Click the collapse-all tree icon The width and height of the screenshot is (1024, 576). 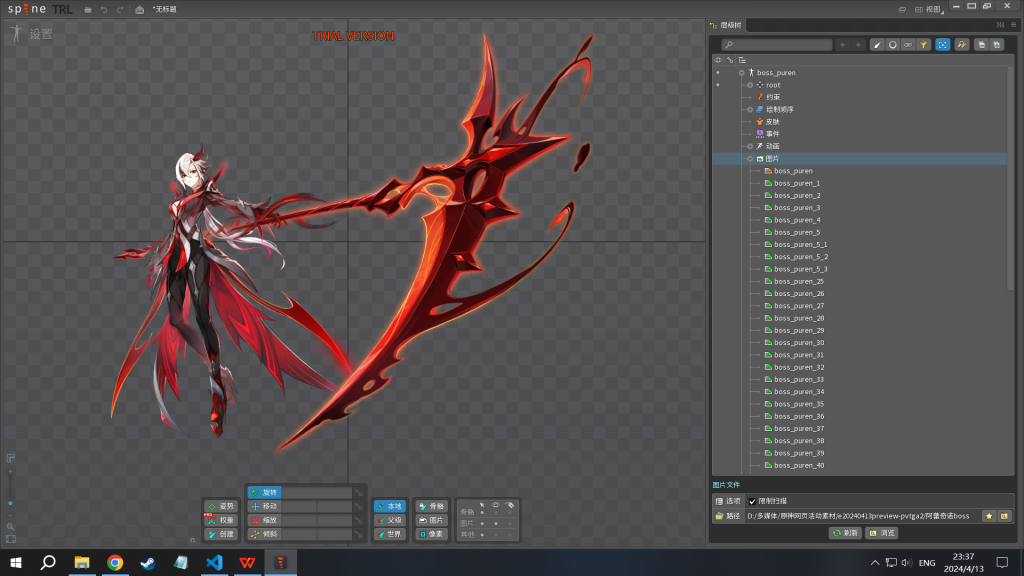pos(981,45)
